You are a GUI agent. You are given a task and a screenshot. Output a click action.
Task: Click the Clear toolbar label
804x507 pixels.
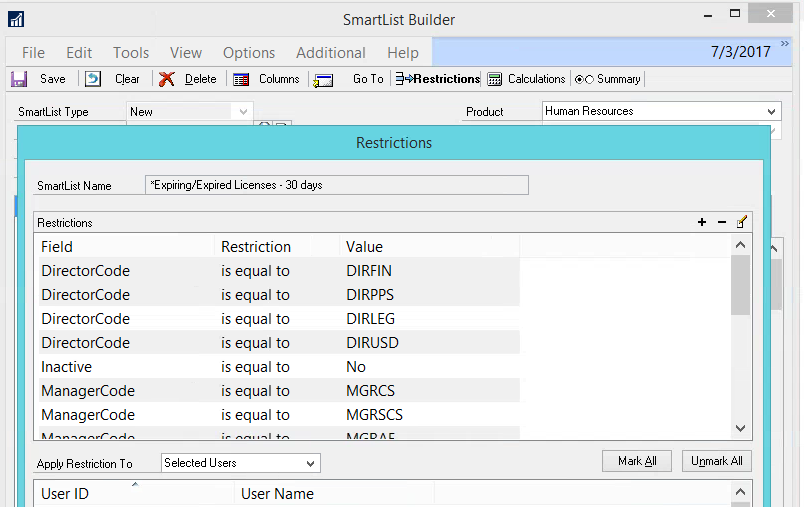[127, 79]
